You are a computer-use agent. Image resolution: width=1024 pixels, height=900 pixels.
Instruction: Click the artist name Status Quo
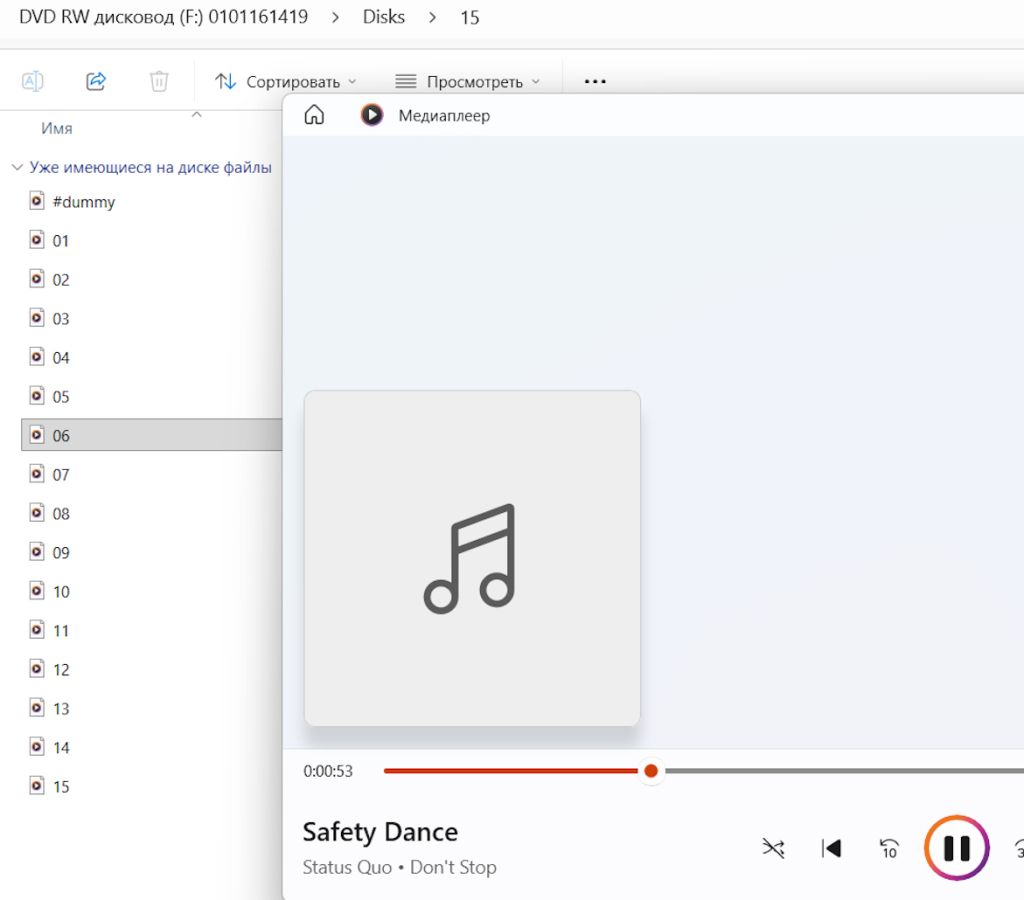point(347,867)
